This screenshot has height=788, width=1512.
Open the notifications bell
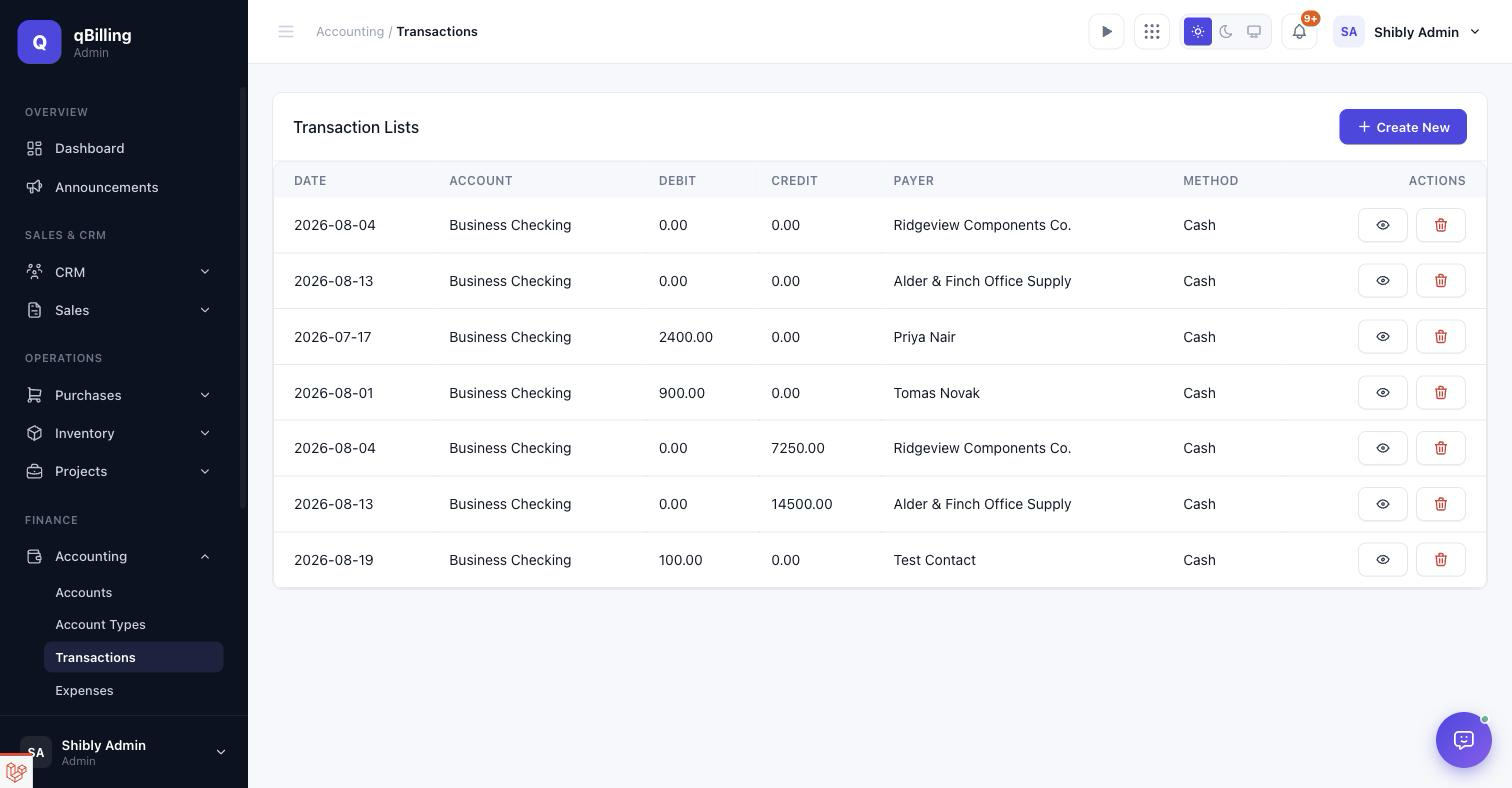1299,32
